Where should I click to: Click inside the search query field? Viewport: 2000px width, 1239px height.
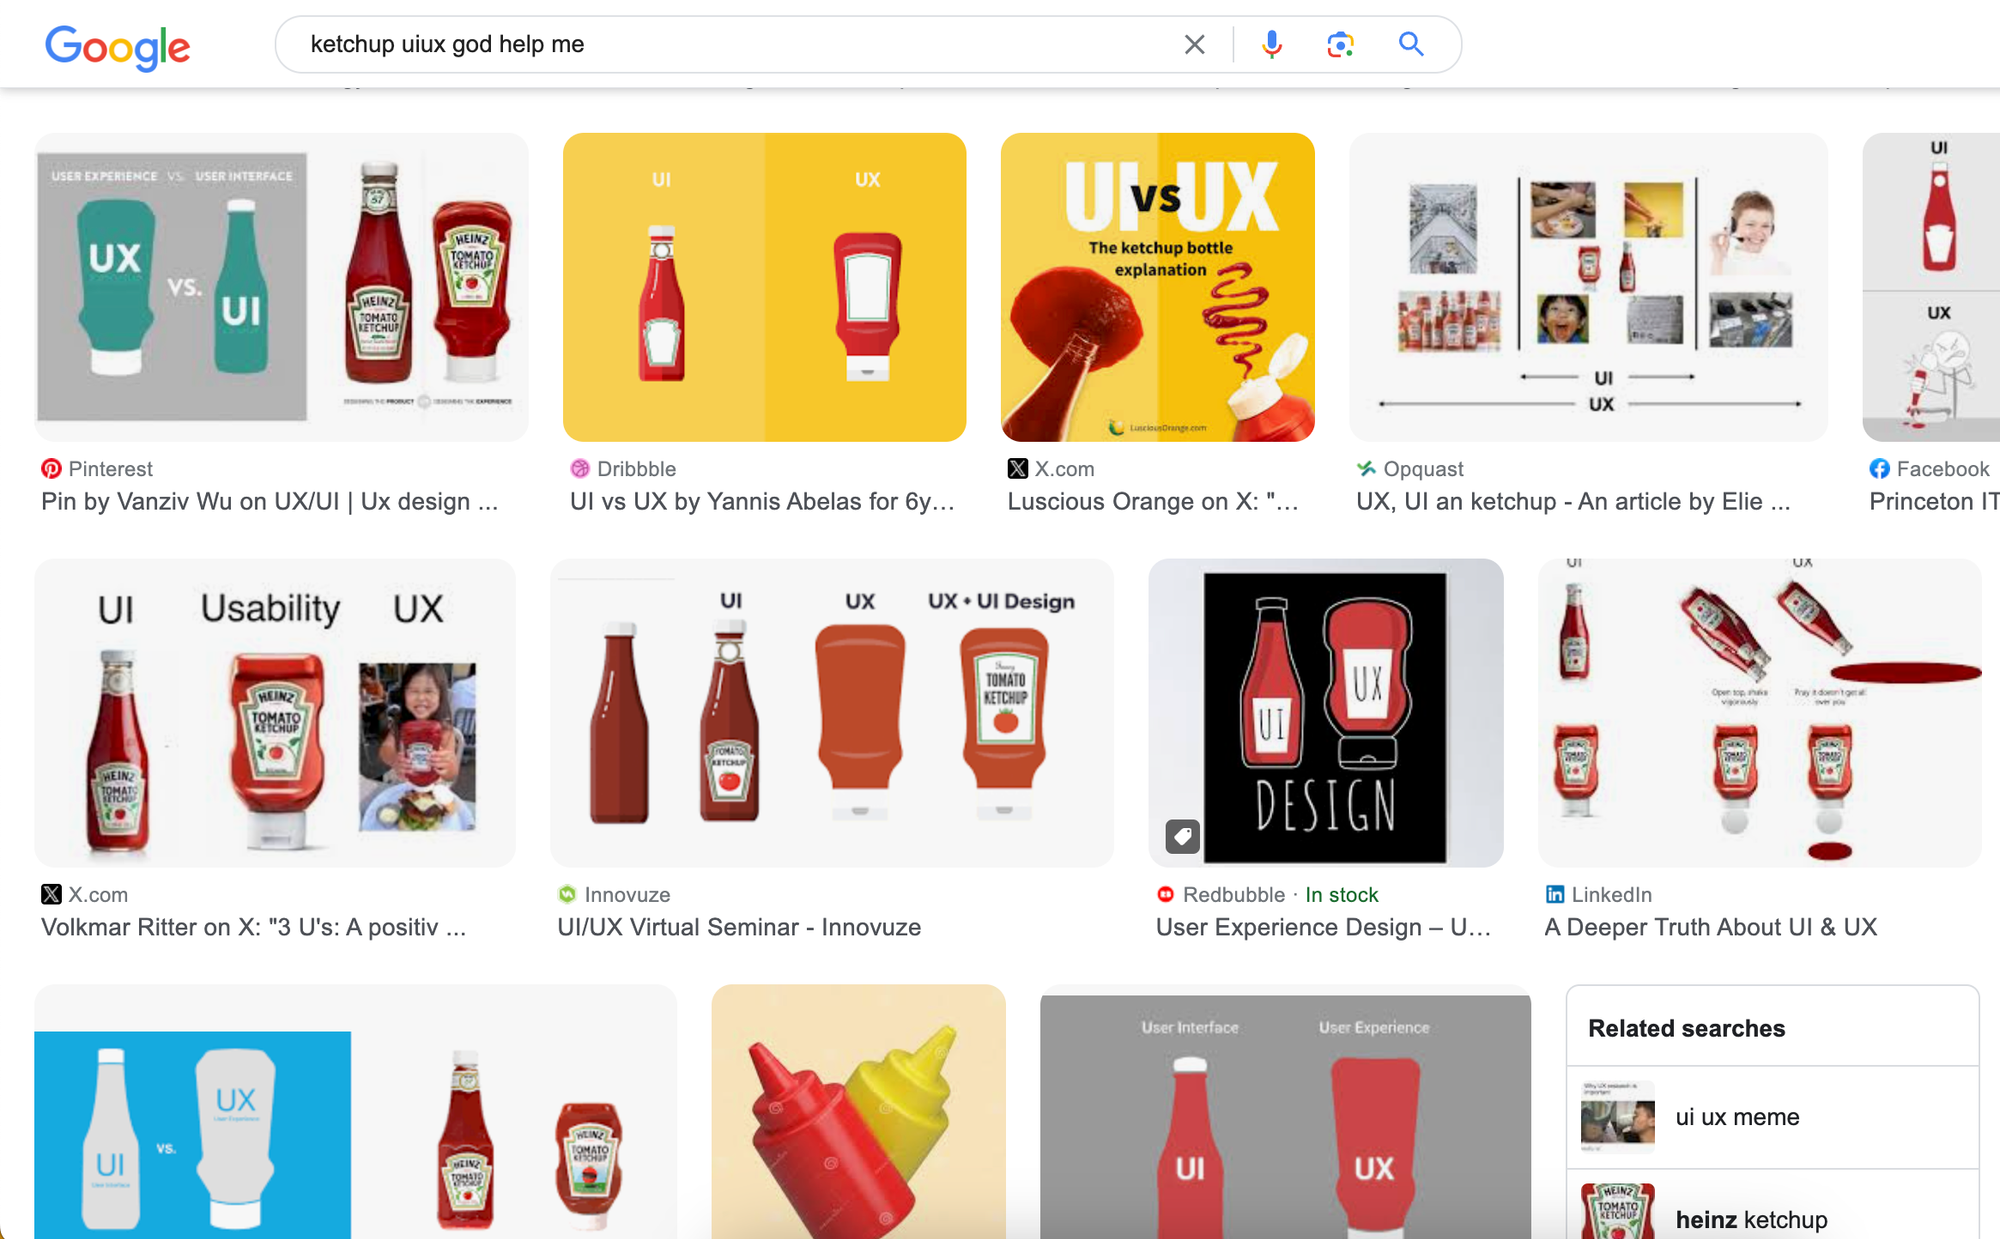point(700,44)
